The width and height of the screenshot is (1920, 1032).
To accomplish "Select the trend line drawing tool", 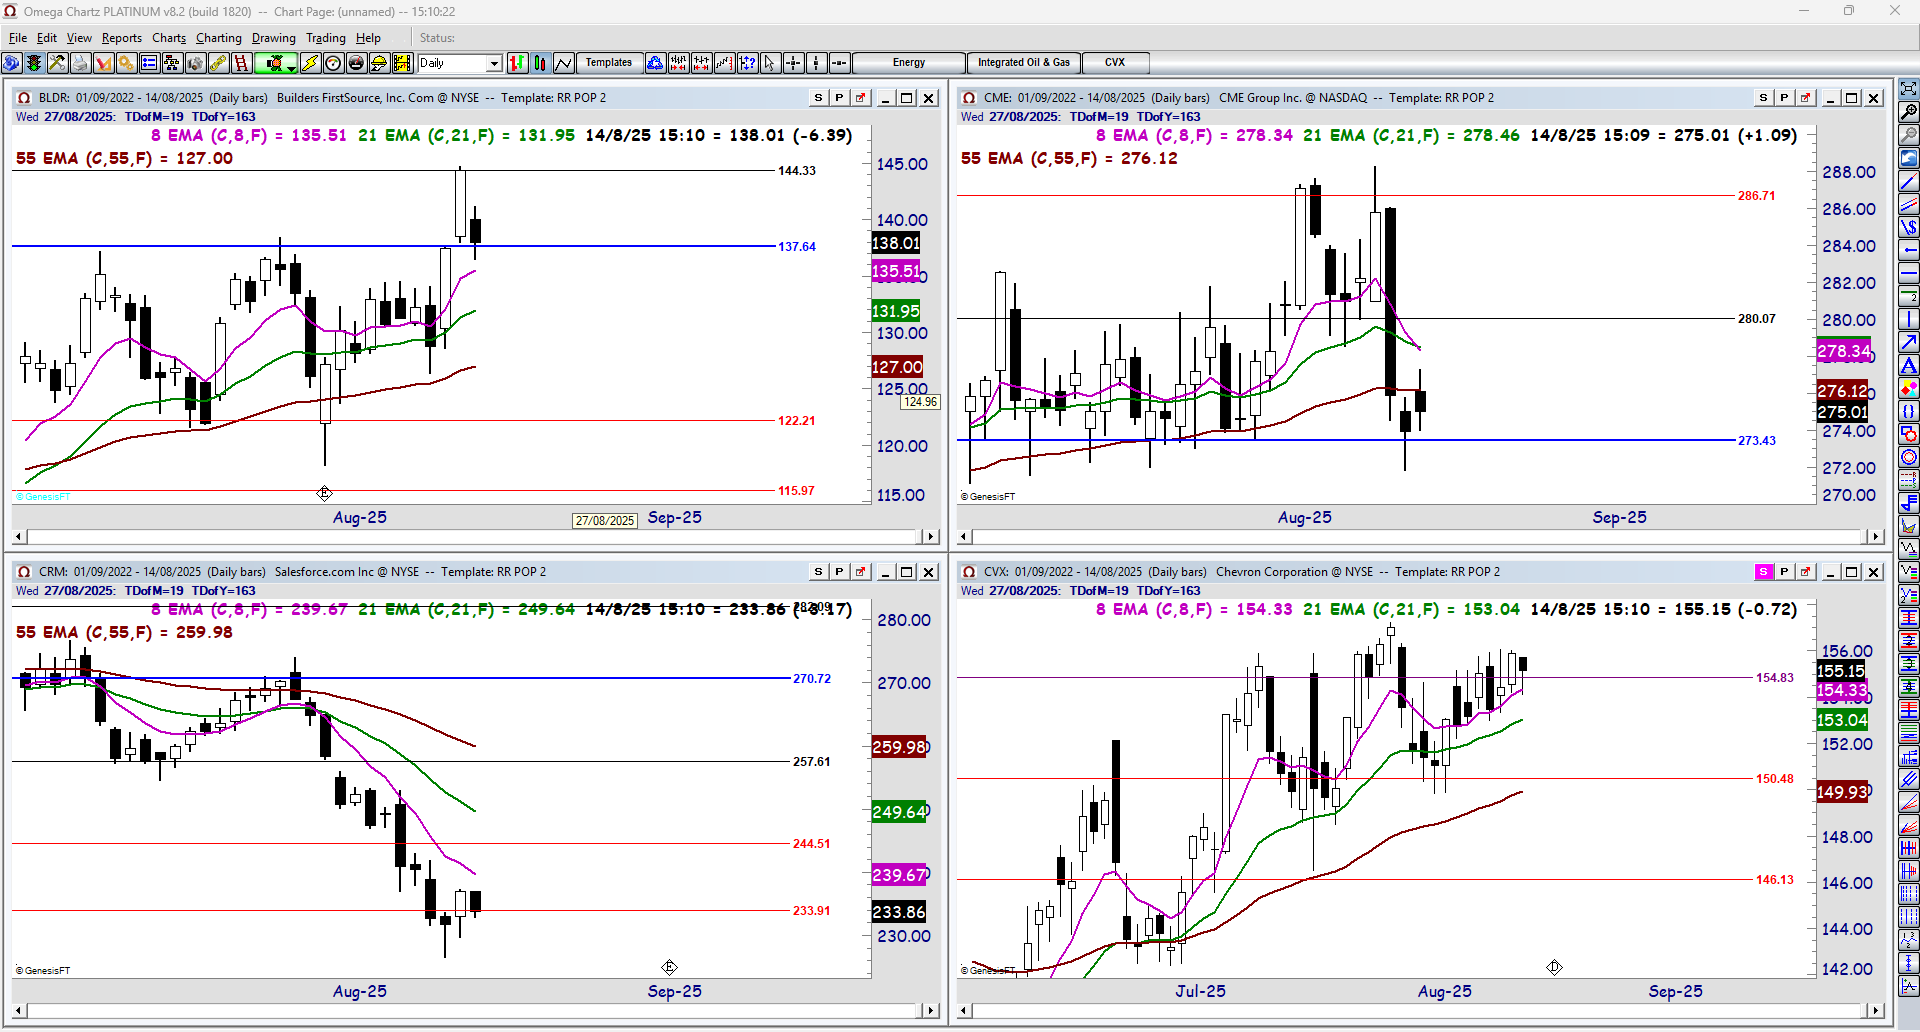I will (1909, 181).
